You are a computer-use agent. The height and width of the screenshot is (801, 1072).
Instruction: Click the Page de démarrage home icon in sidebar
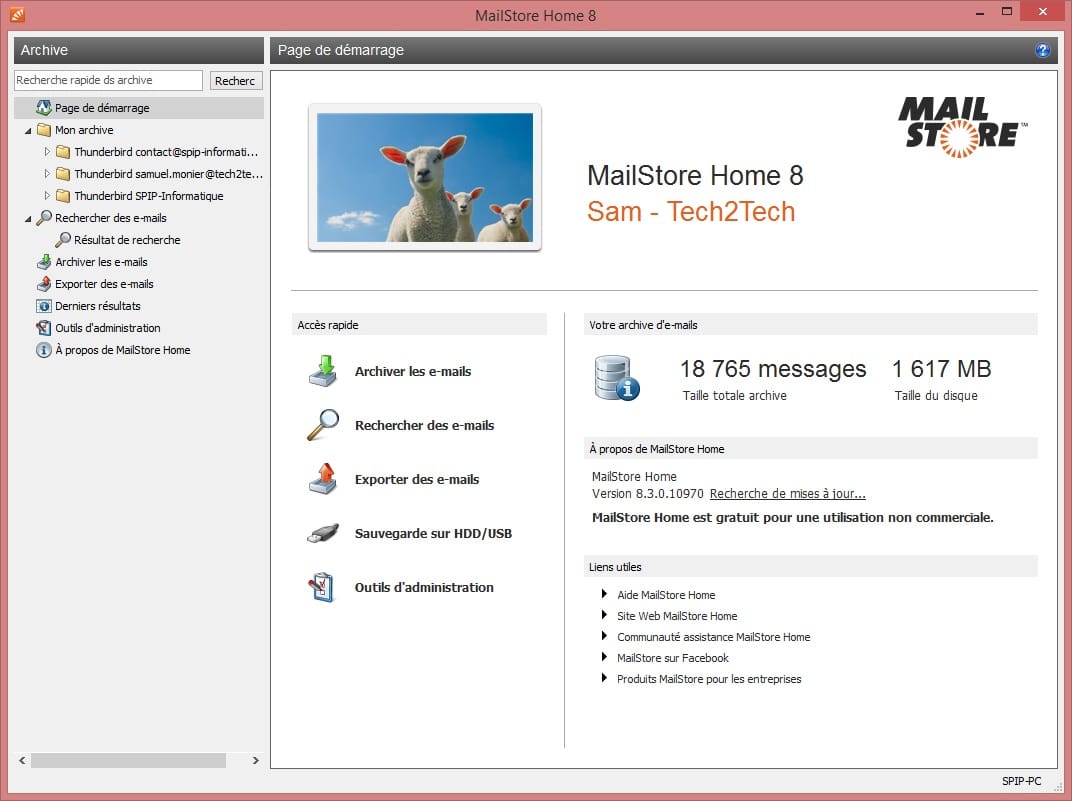(44, 107)
